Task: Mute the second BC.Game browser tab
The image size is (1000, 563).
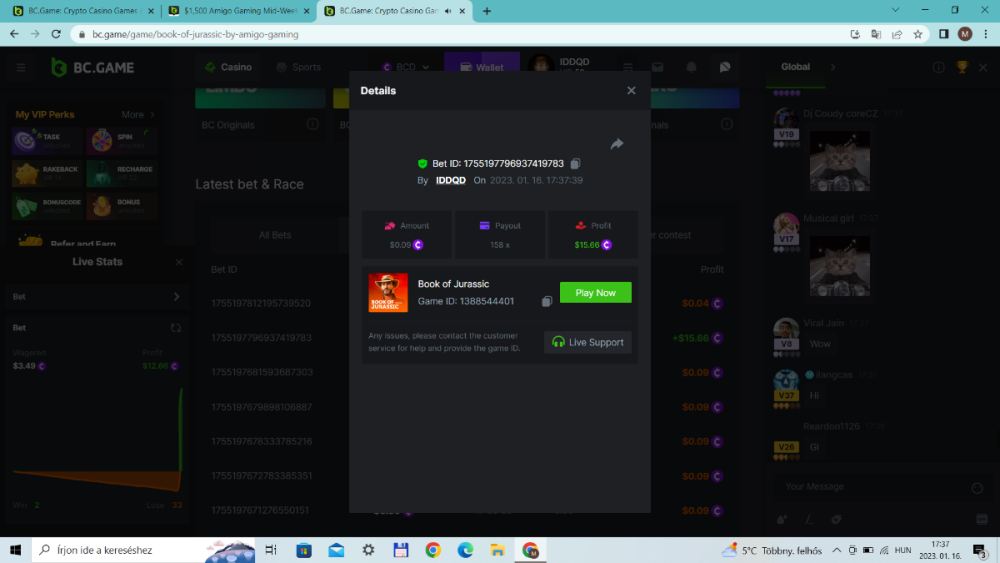Action: 447,11
